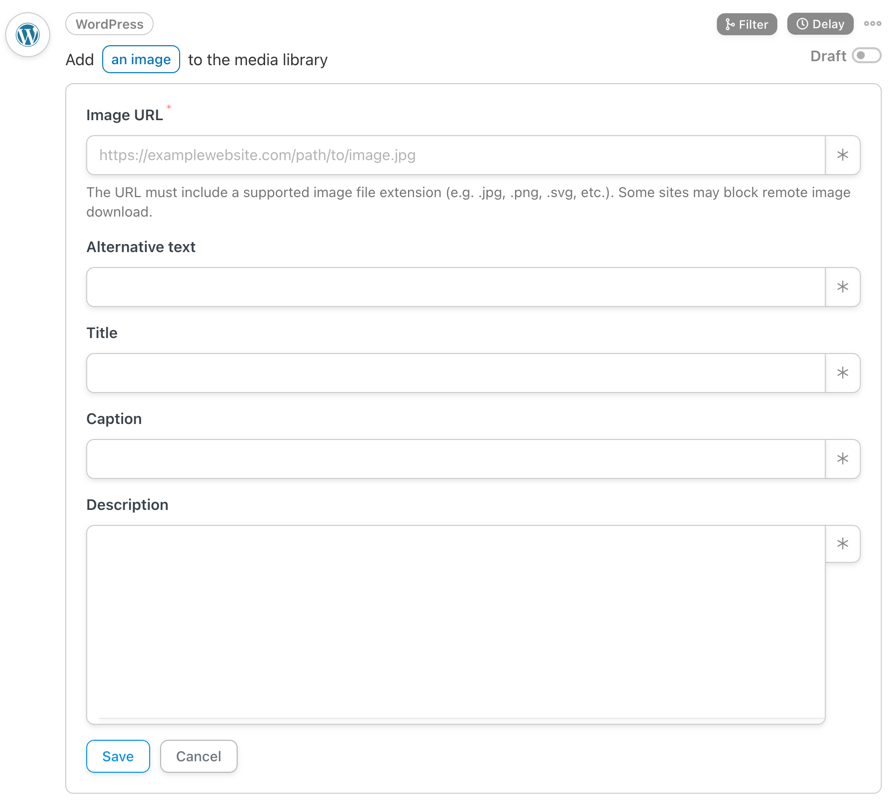Click asterisk icon beside Title field
Screen dimensions: 889x803
click(x=843, y=373)
